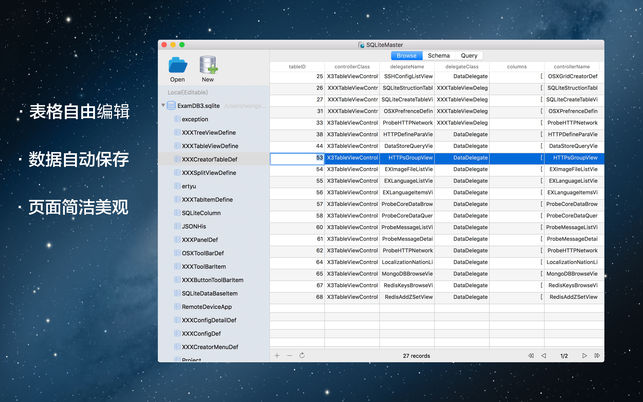Refresh the table with reload icon
Image resolution: width=643 pixels, height=402 pixels.
(301, 355)
